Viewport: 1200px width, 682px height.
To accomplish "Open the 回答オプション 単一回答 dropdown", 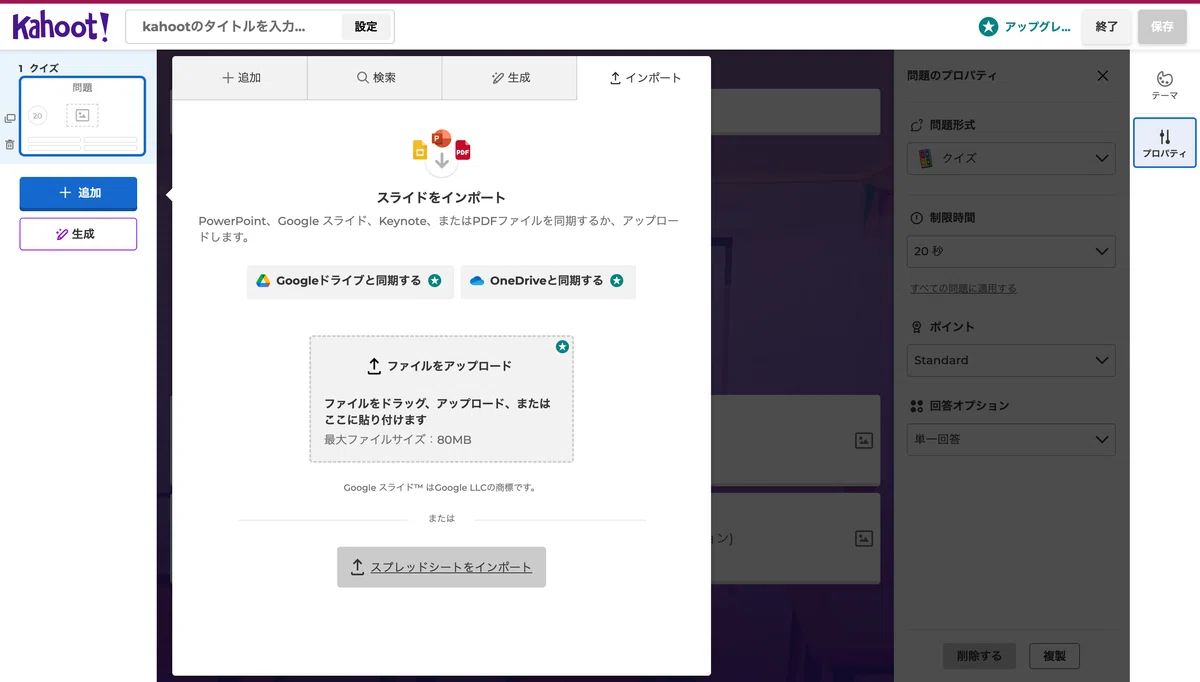I will tap(1011, 439).
